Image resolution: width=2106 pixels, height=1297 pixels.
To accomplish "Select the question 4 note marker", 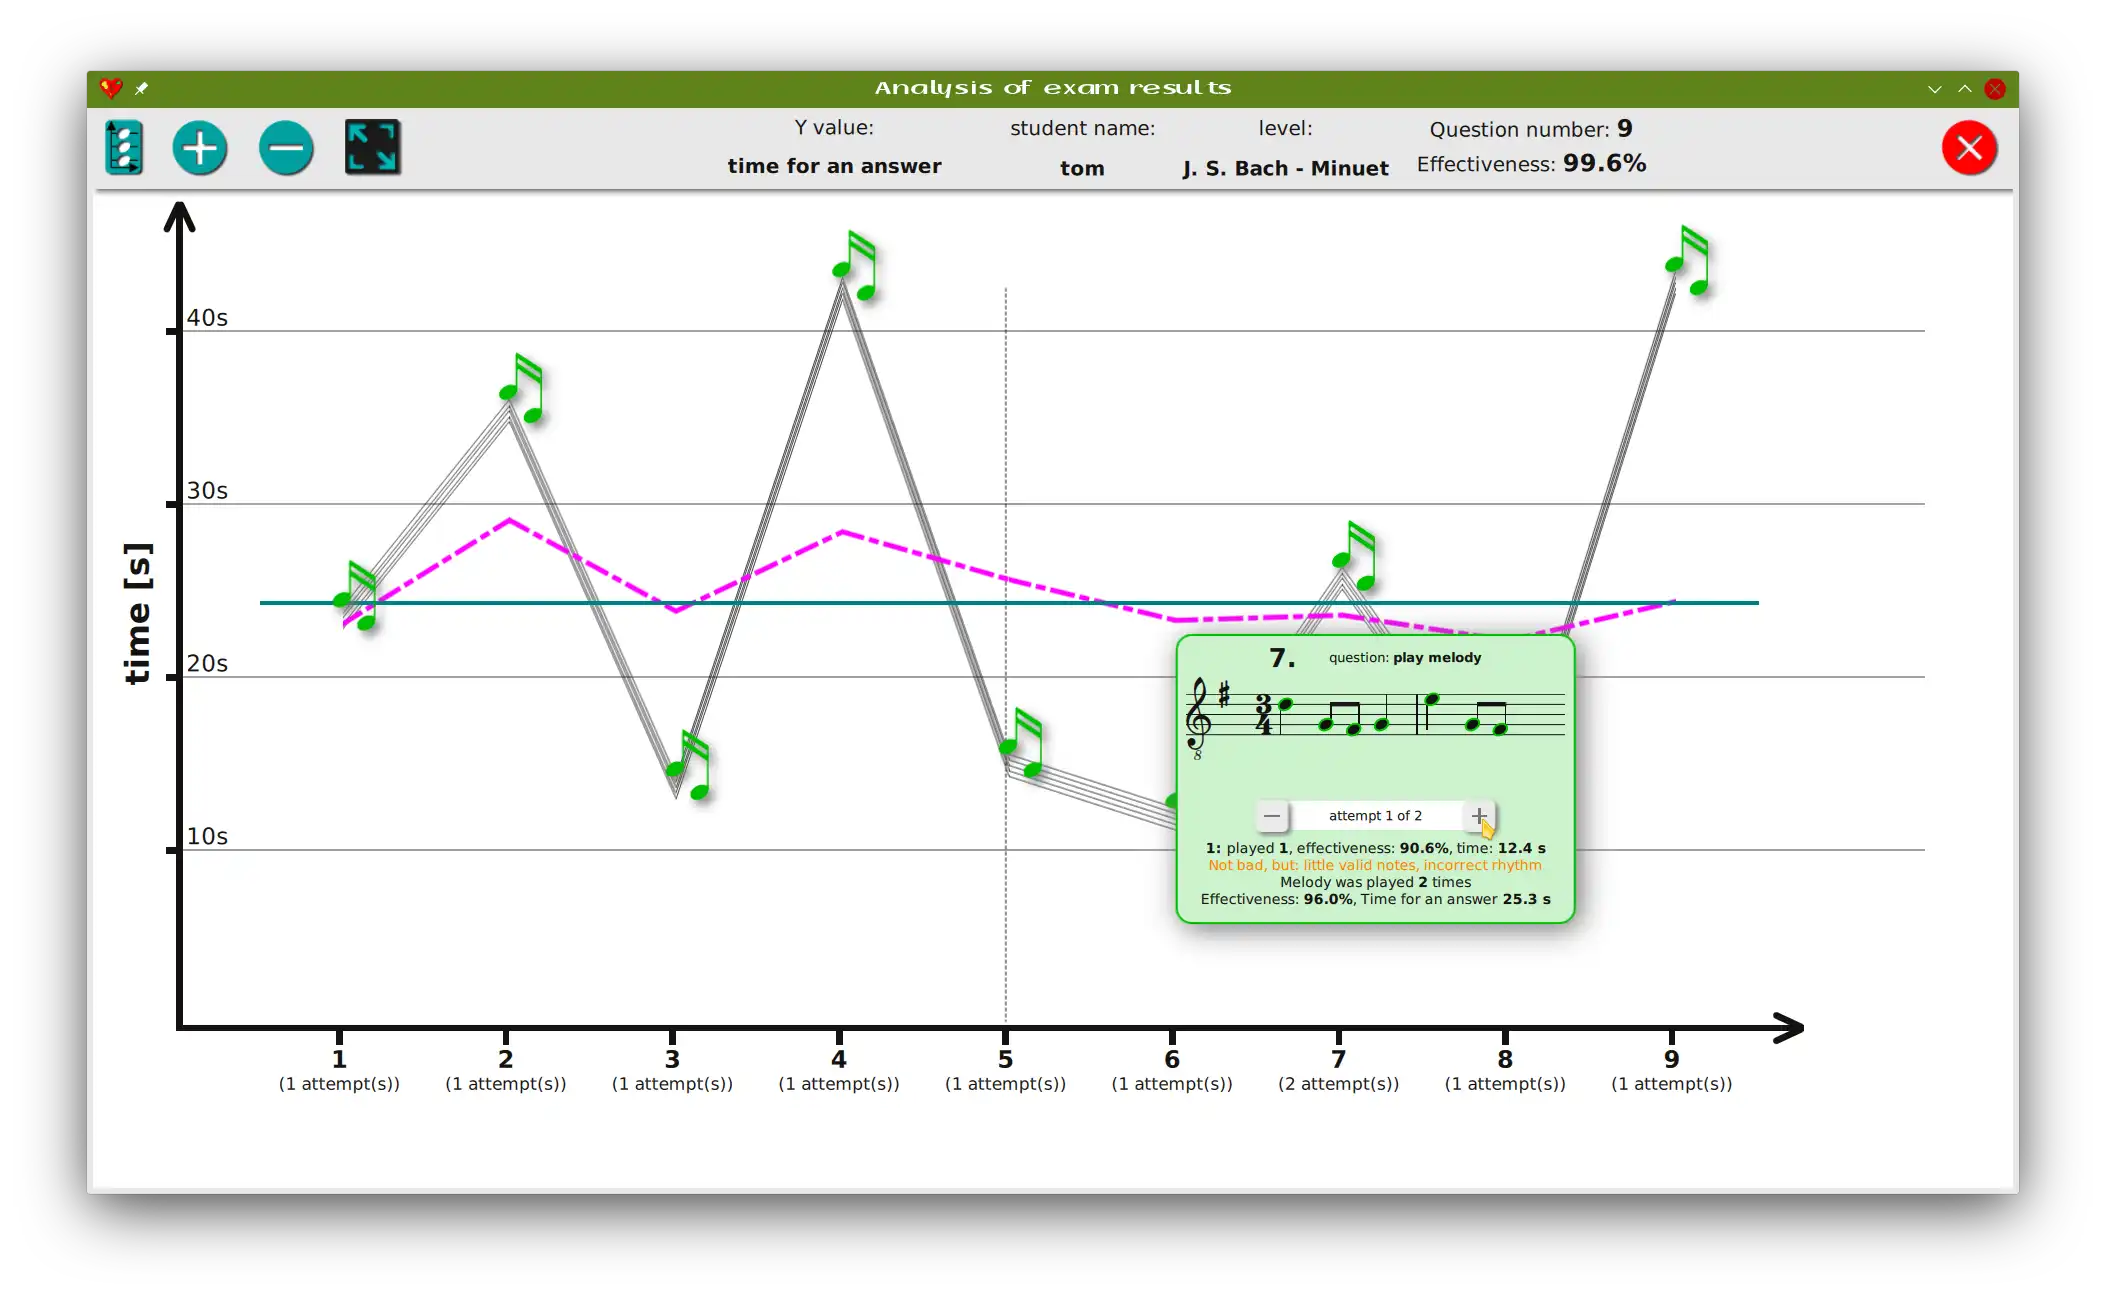I will pos(855,266).
